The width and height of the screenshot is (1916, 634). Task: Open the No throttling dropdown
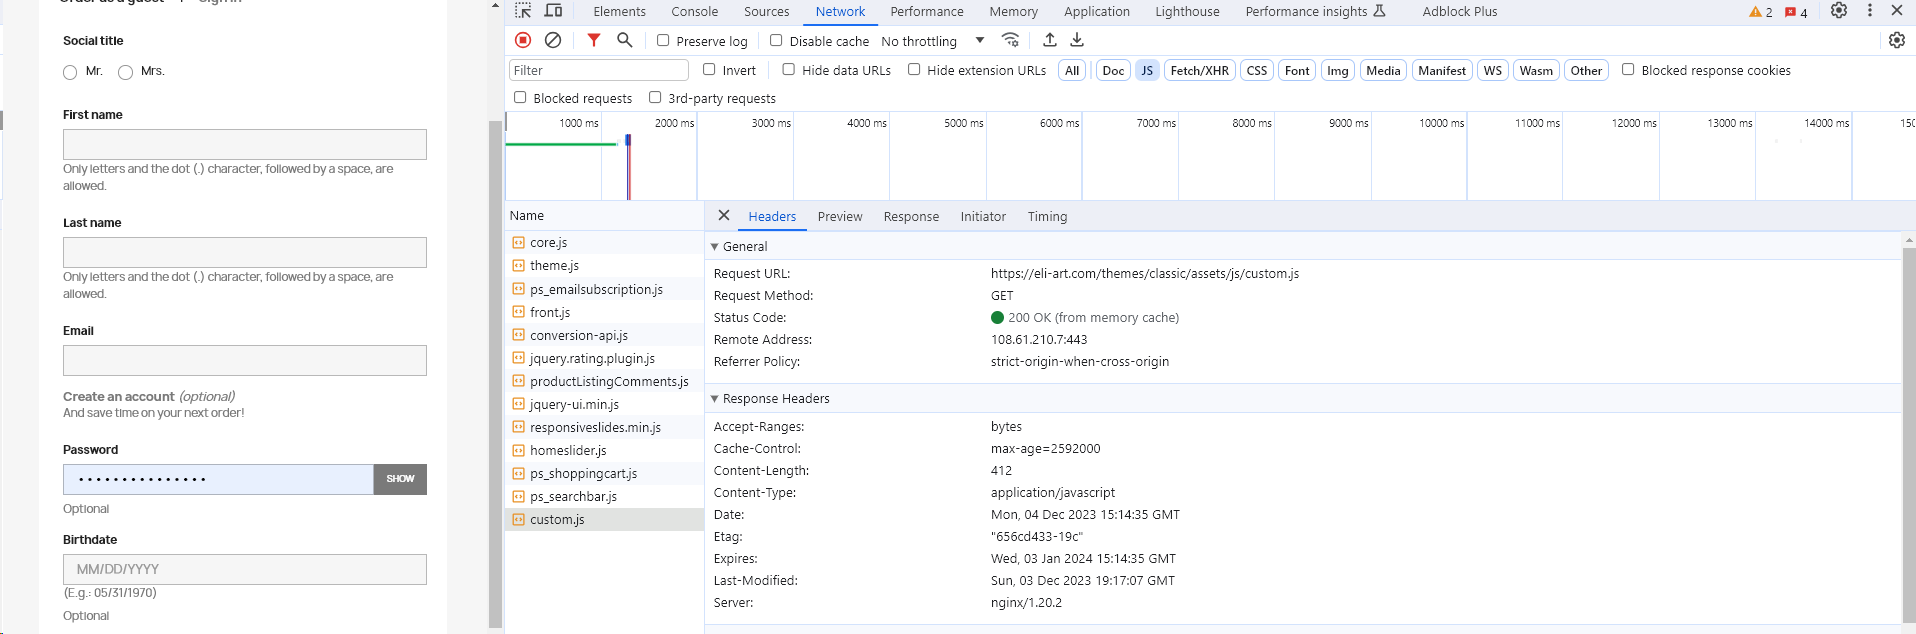point(932,41)
